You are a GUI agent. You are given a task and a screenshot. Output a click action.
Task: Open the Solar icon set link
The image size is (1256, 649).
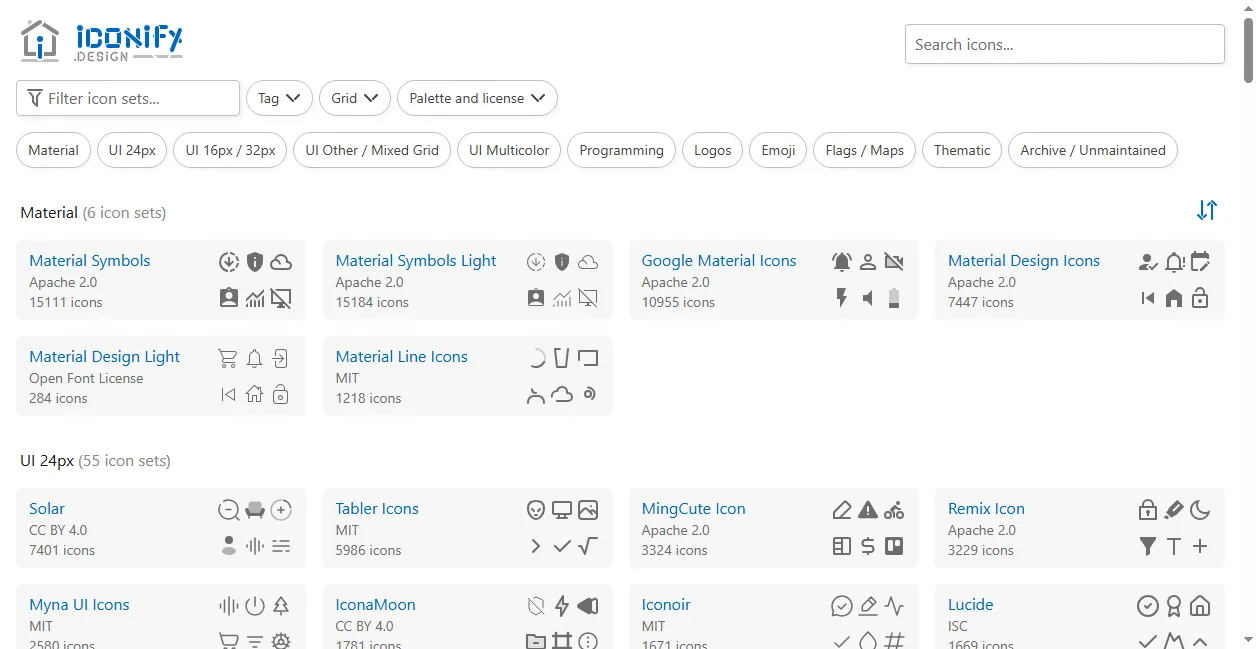point(47,509)
